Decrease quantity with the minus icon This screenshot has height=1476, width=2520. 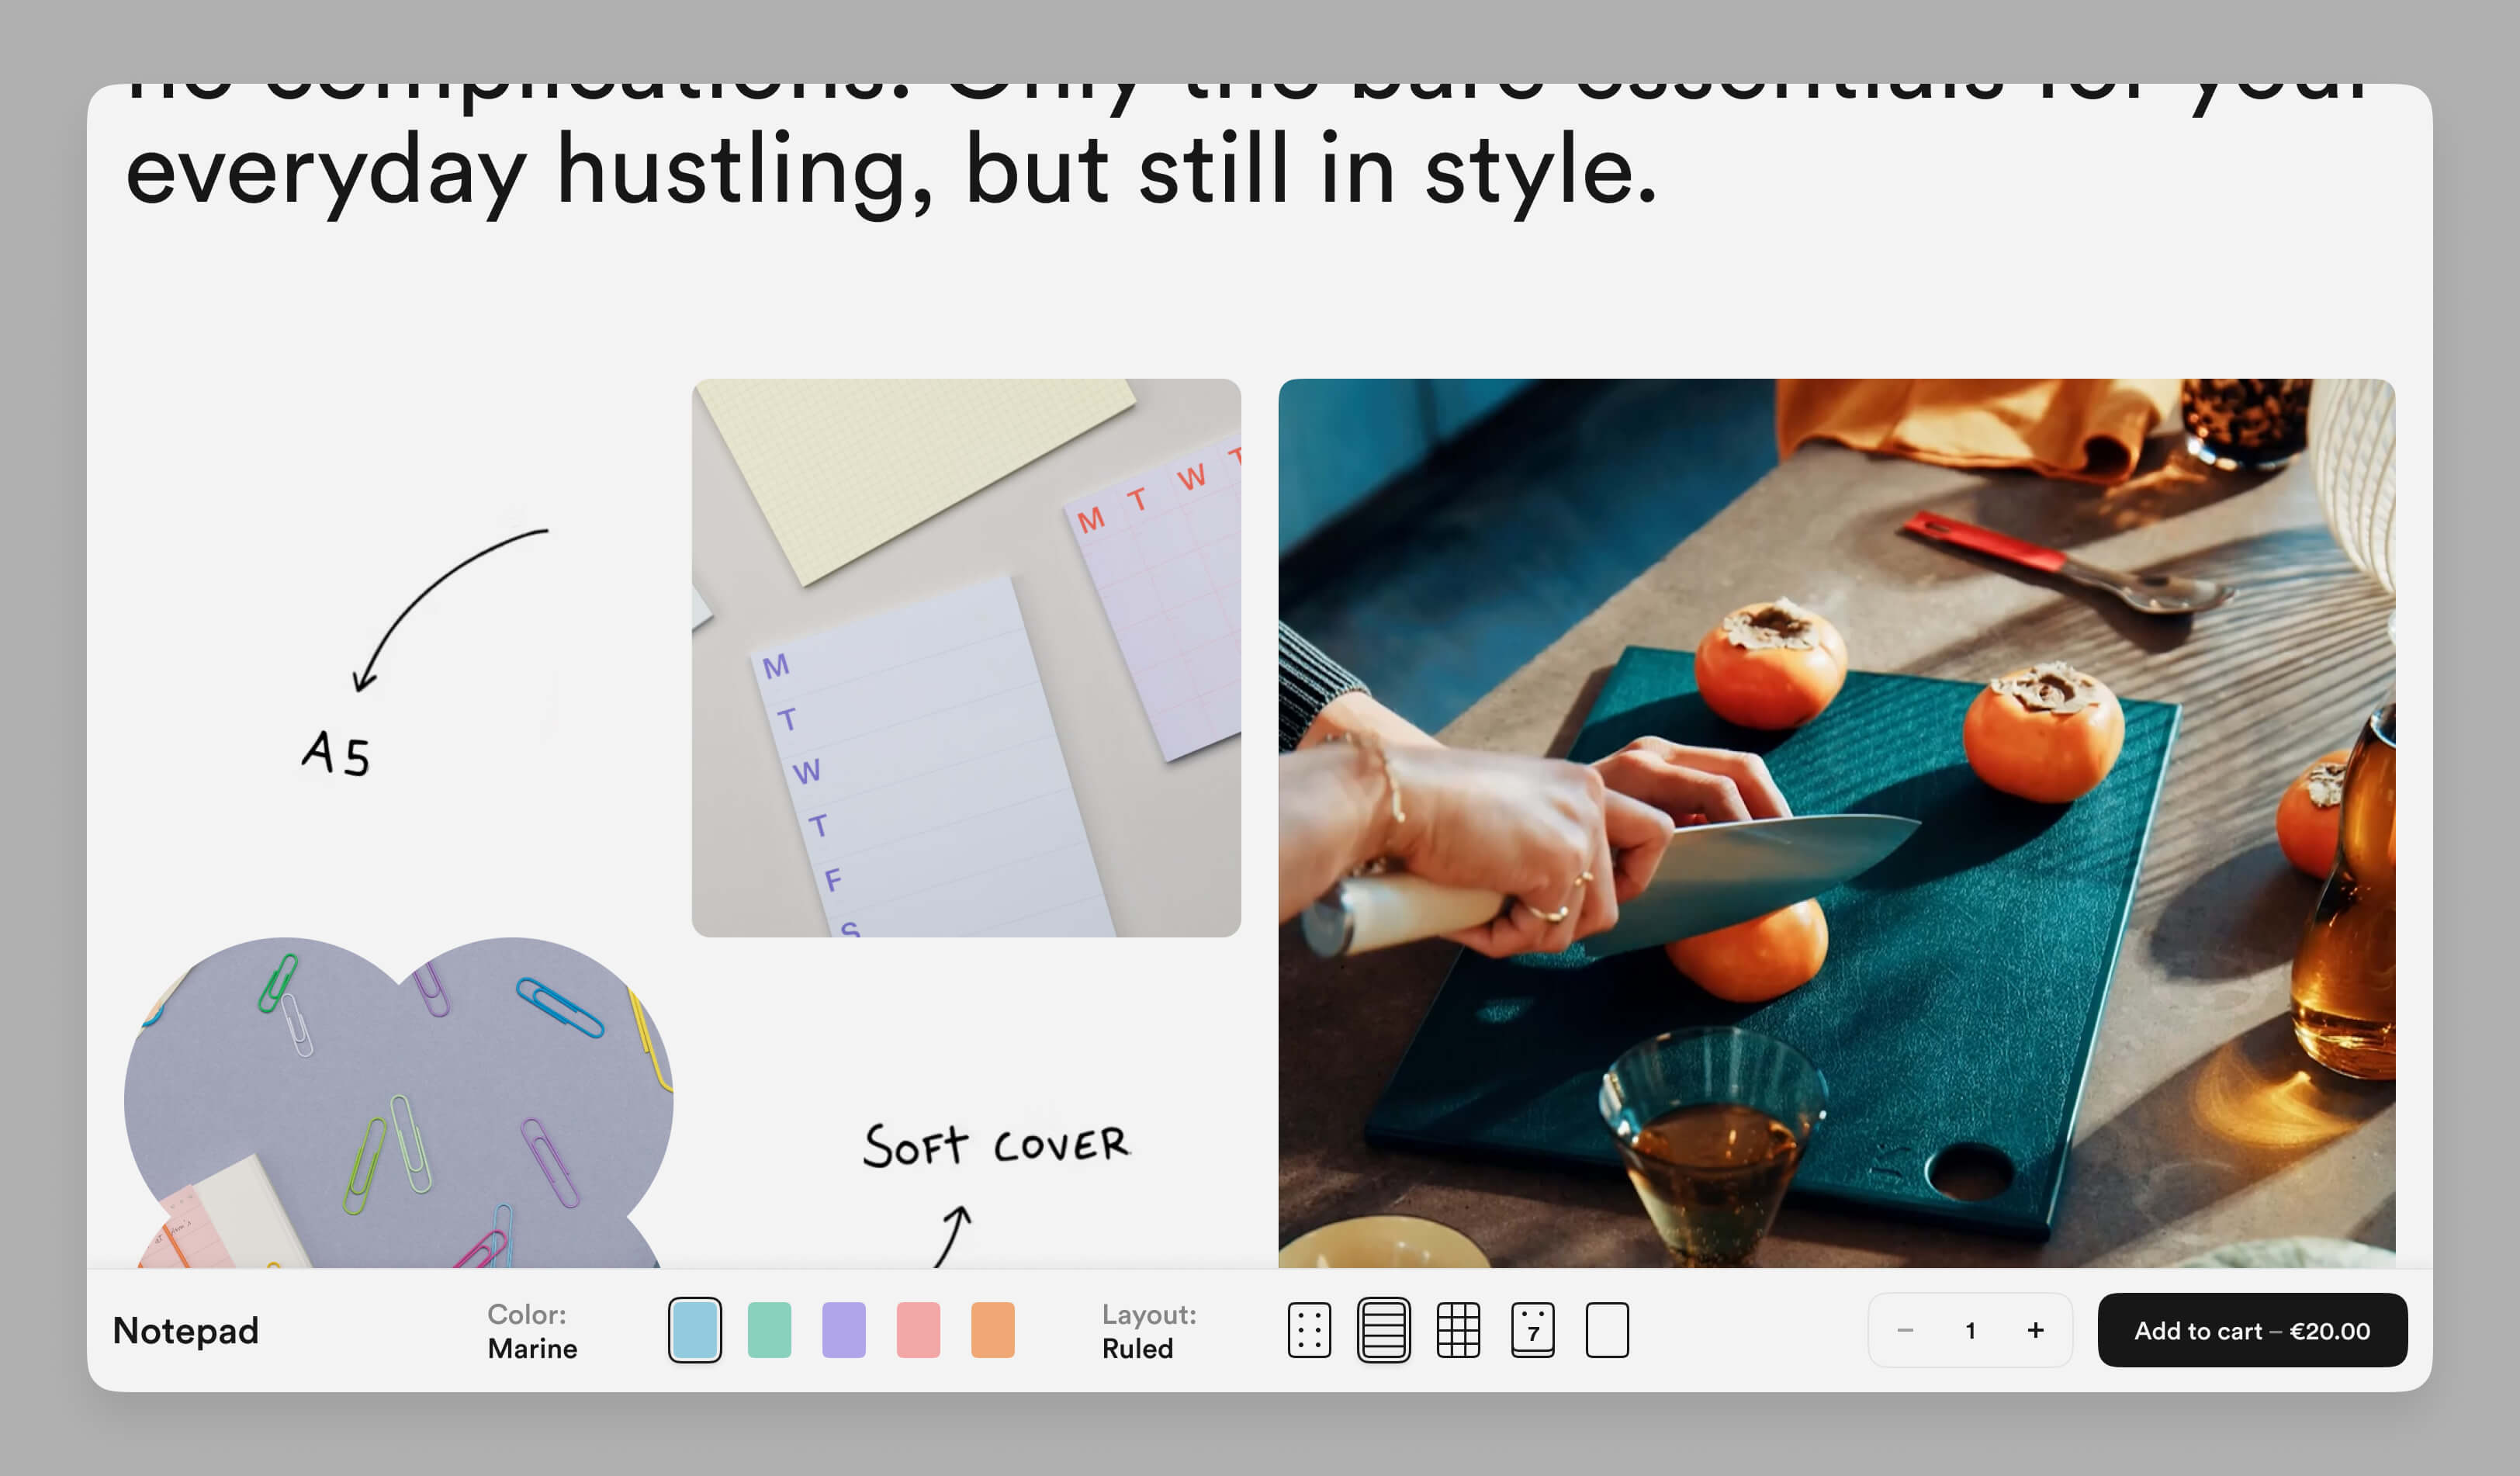coord(1905,1330)
